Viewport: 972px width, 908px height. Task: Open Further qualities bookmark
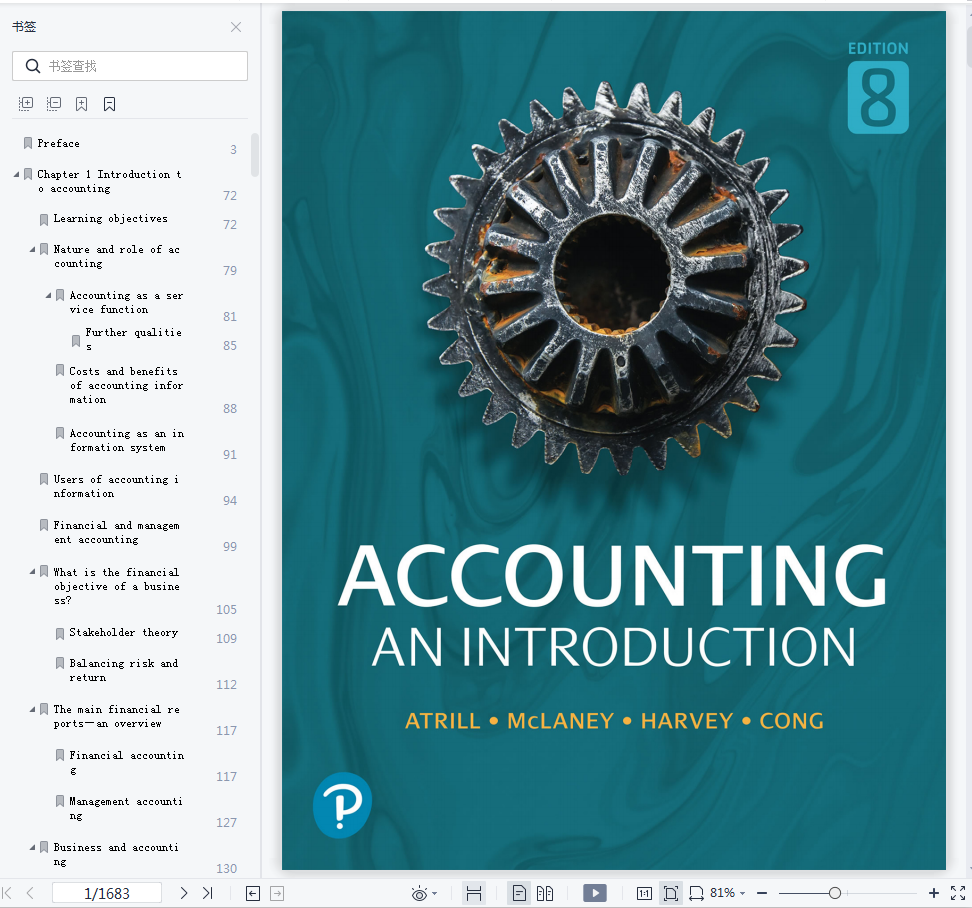(x=133, y=339)
